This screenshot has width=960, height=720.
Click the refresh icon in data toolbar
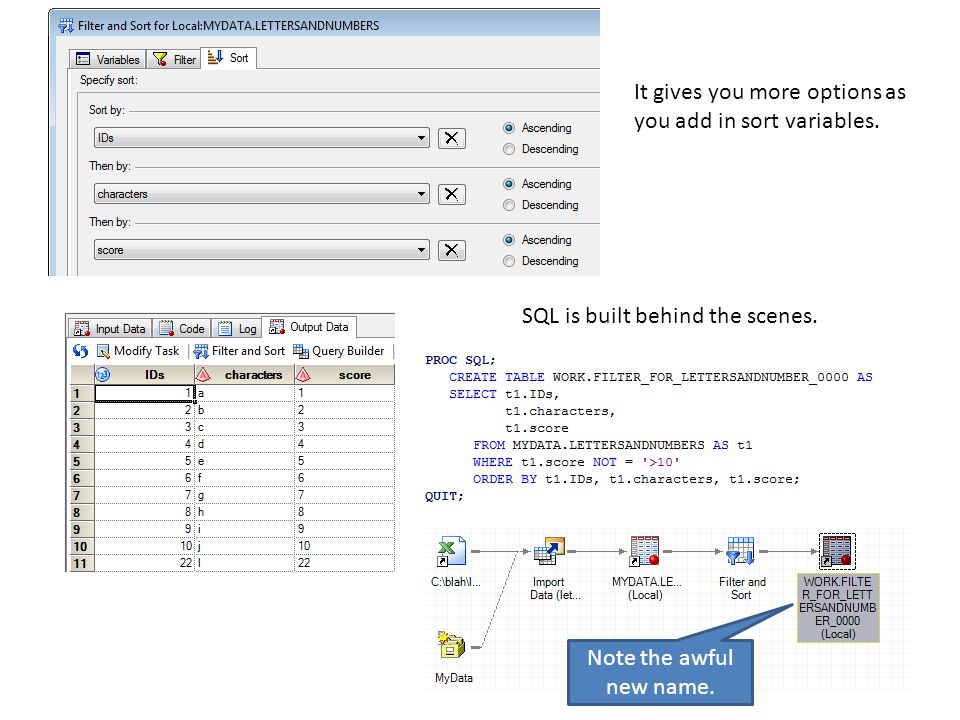coord(80,351)
